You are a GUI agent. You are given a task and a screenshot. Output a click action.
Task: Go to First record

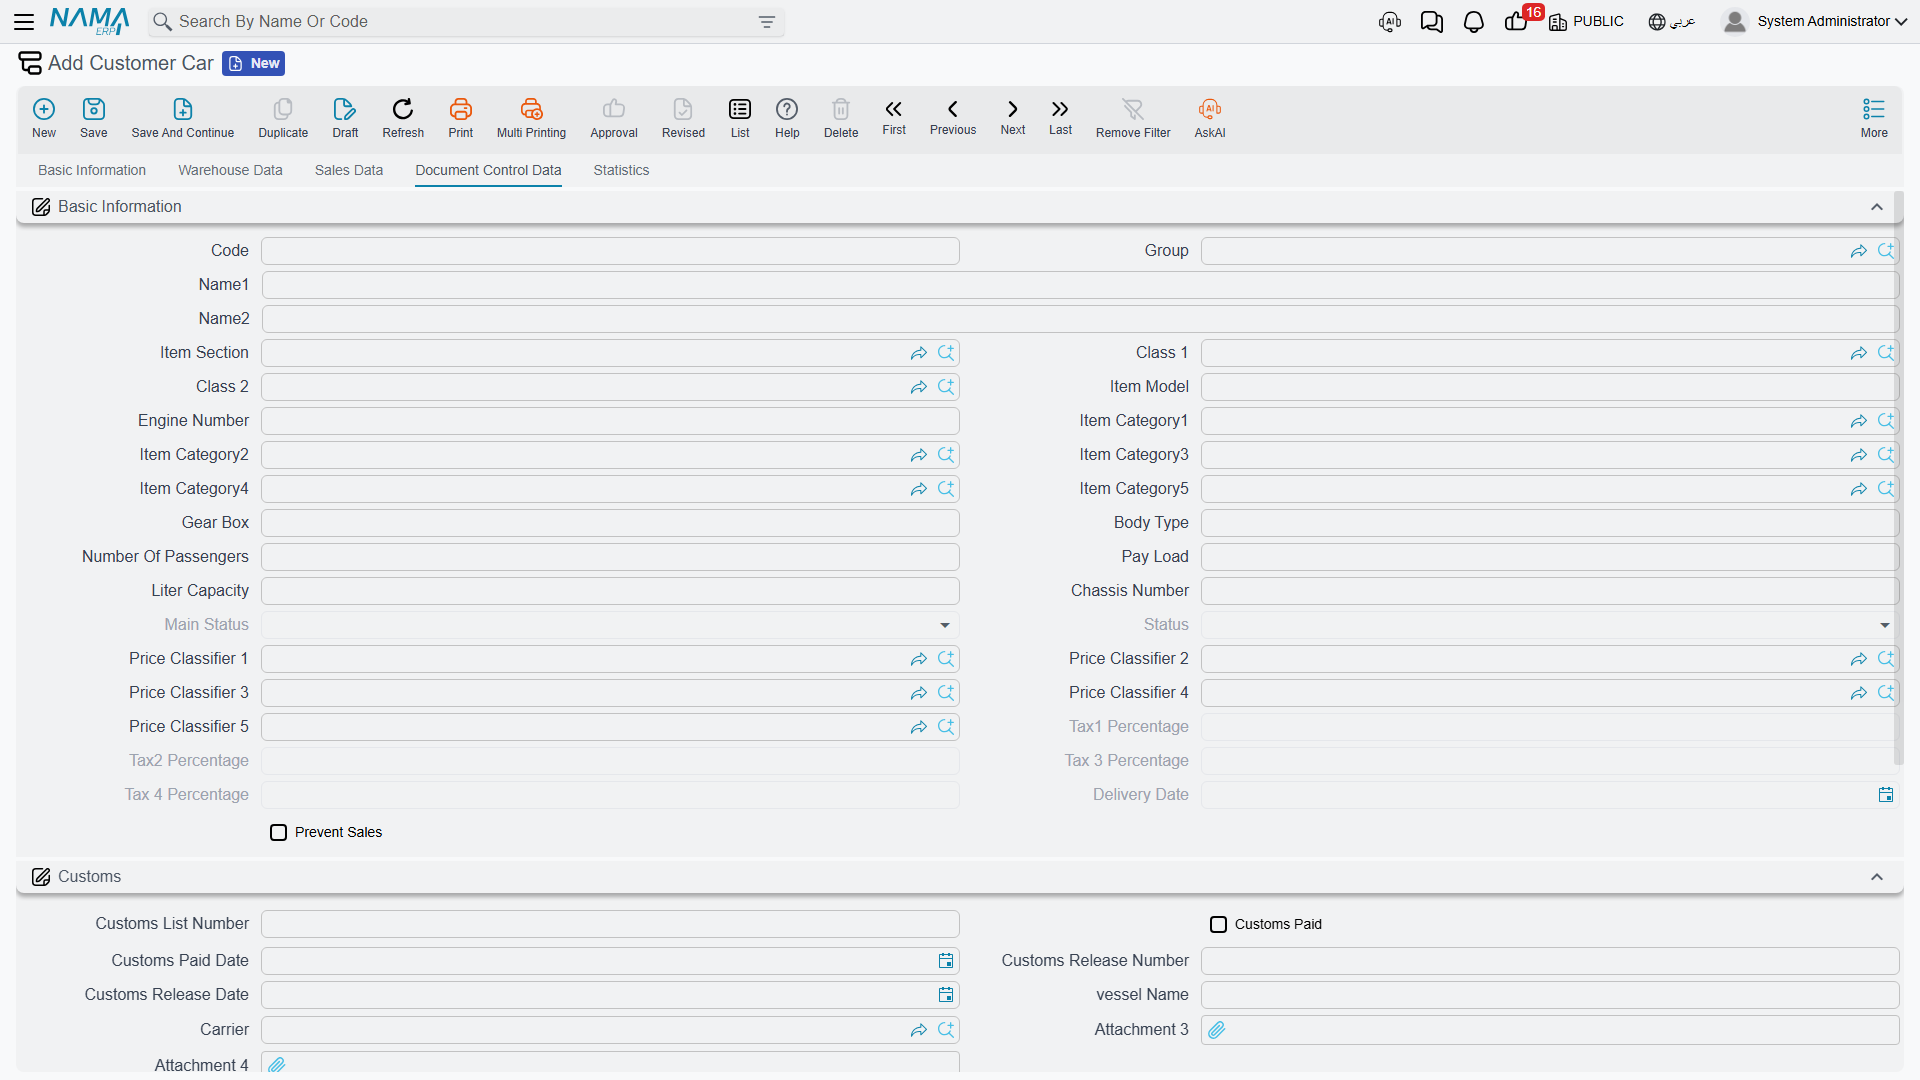894,117
